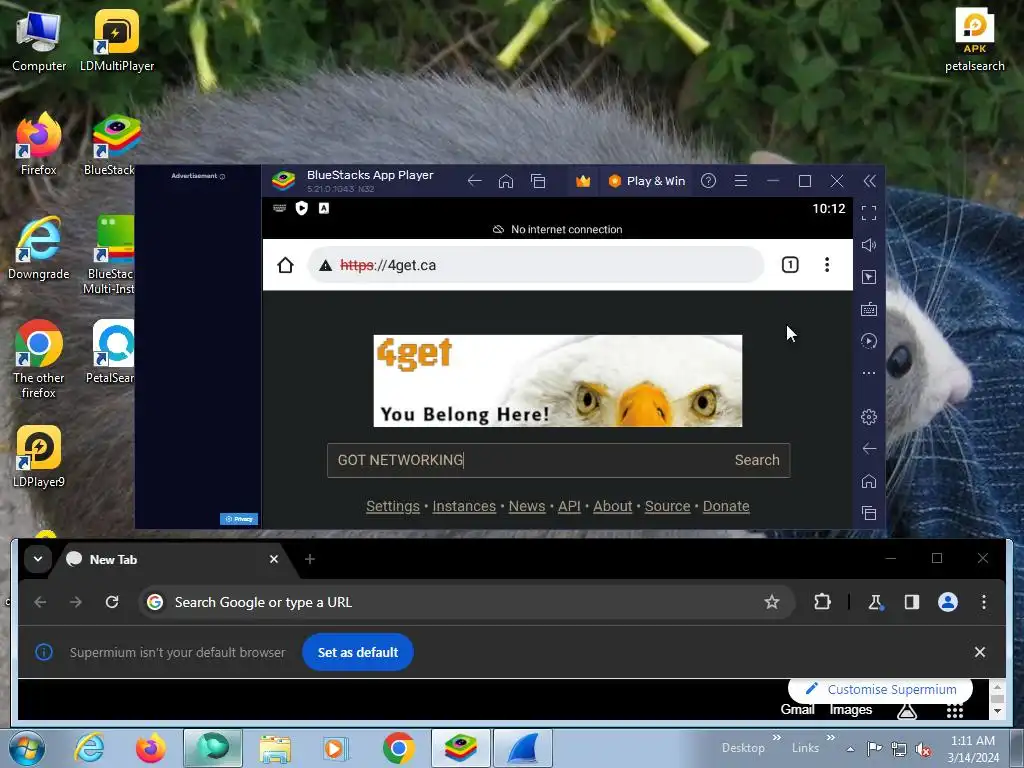This screenshot has width=1024, height=768.
Task: Click the muted volume tray icon
Action: (923, 749)
